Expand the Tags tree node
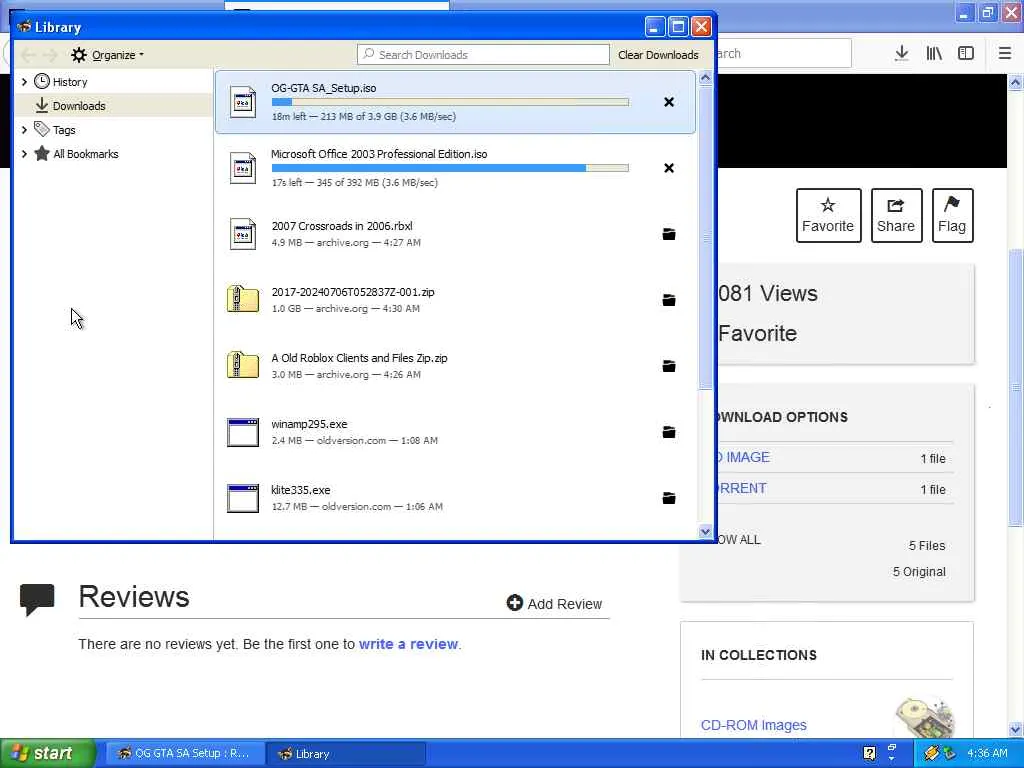Screen dimensions: 1024x768 pyautogui.click(x=24, y=130)
